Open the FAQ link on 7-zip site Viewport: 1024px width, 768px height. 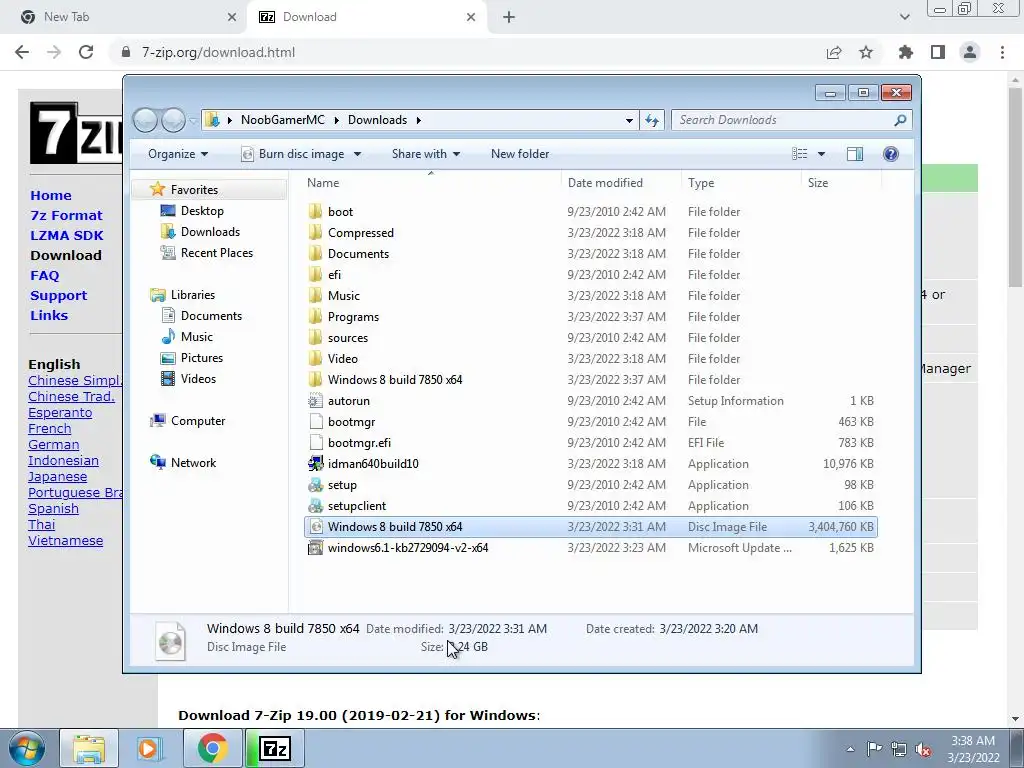(x=44, y=276)
